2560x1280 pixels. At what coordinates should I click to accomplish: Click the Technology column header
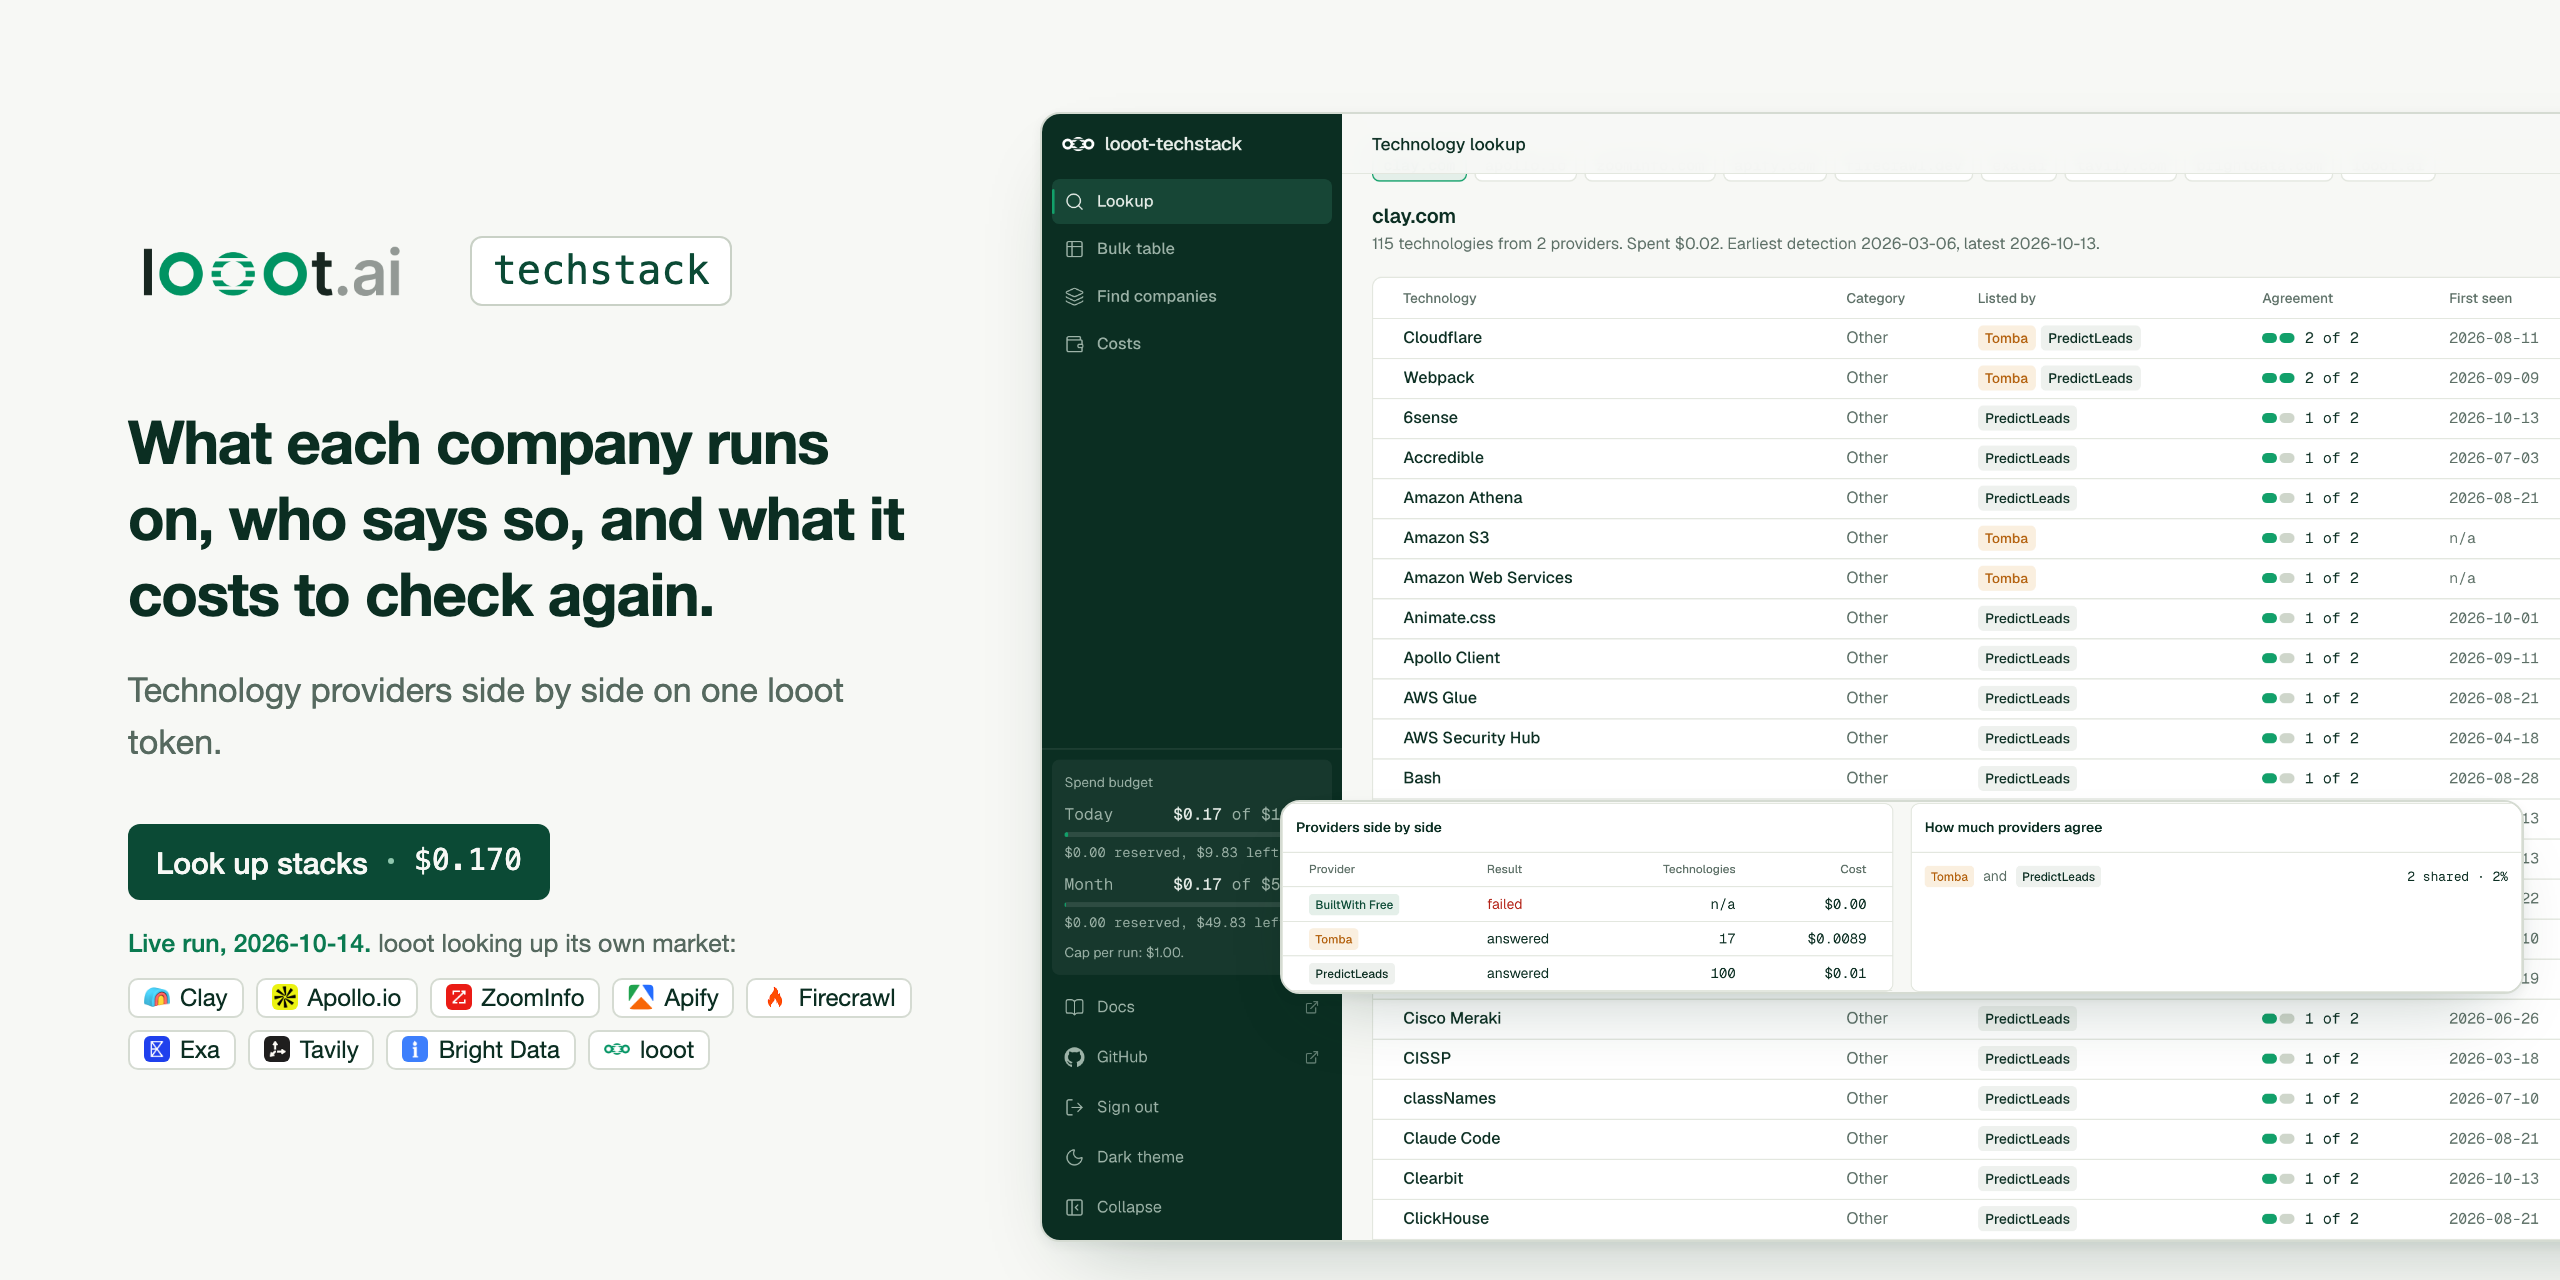(x=1439, y=298)
